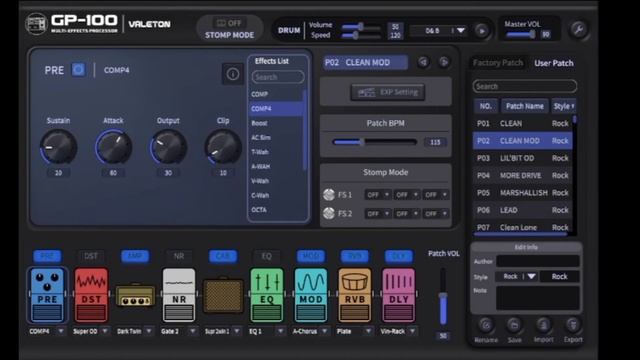Select Boost in Effects List
Image resolution: width=640 pixels, height=360 pixels.
pos(276,123)
